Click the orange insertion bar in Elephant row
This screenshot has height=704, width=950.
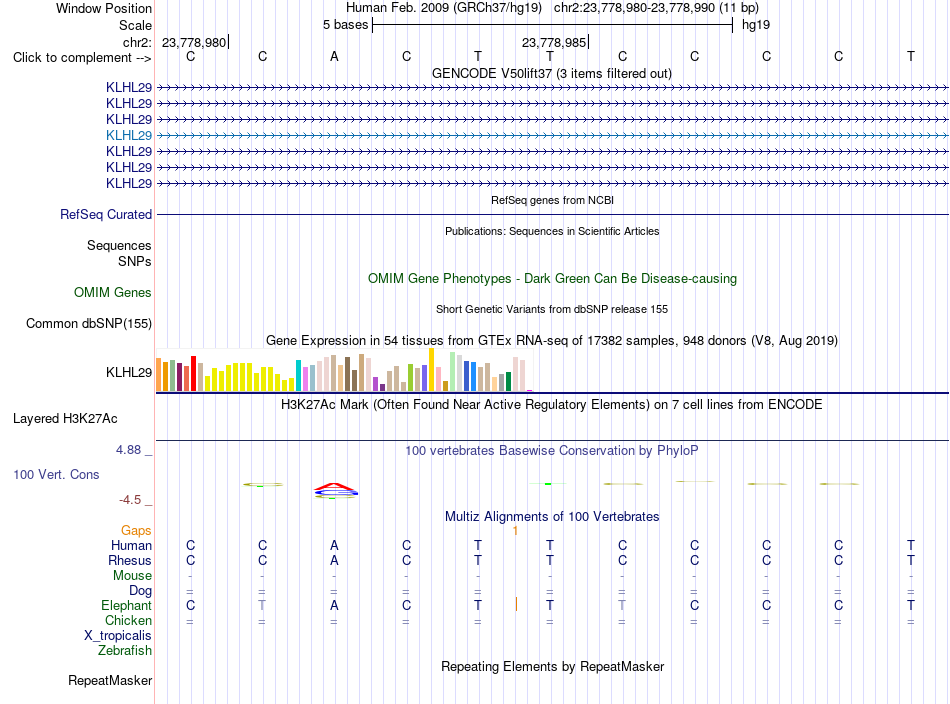[x=516, y=604]
